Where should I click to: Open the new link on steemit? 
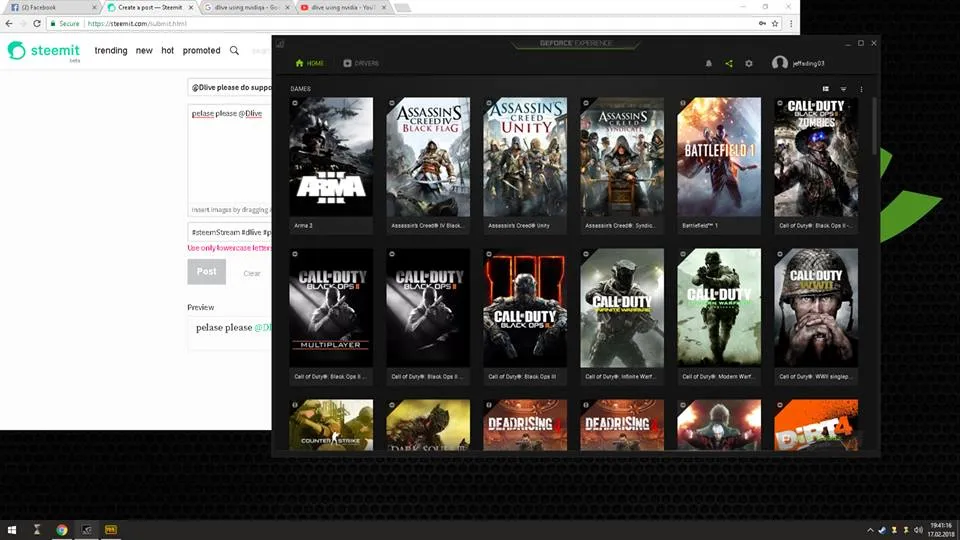[144, 51]
